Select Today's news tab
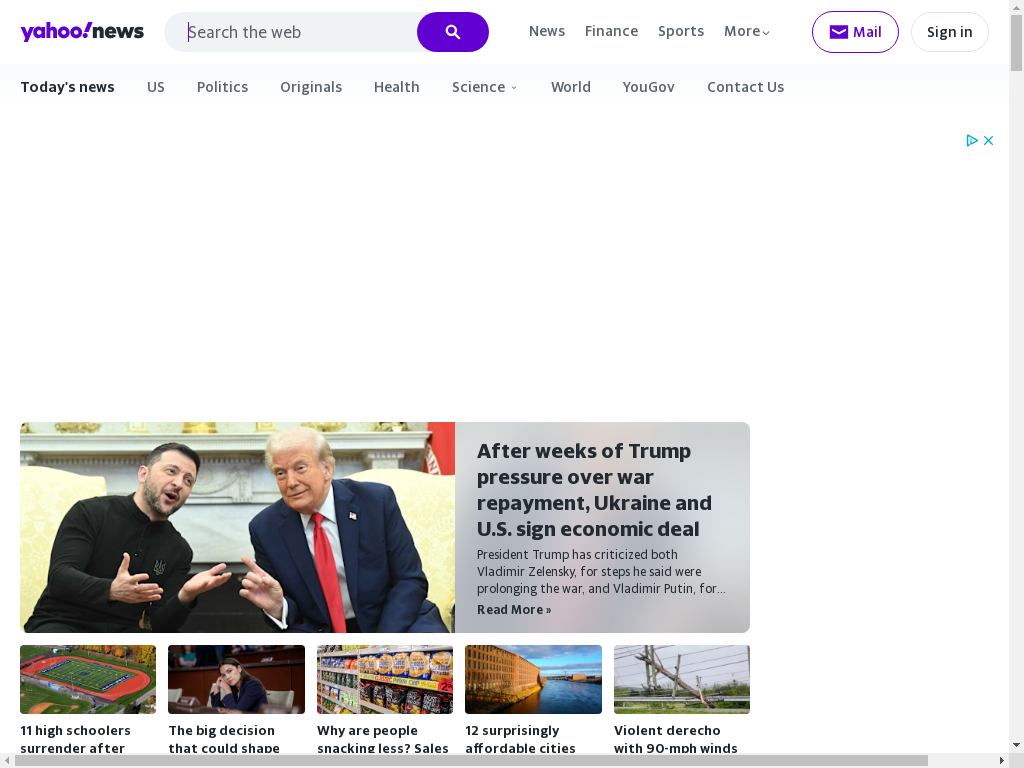The image size is (1024, 768). point(67,87)
